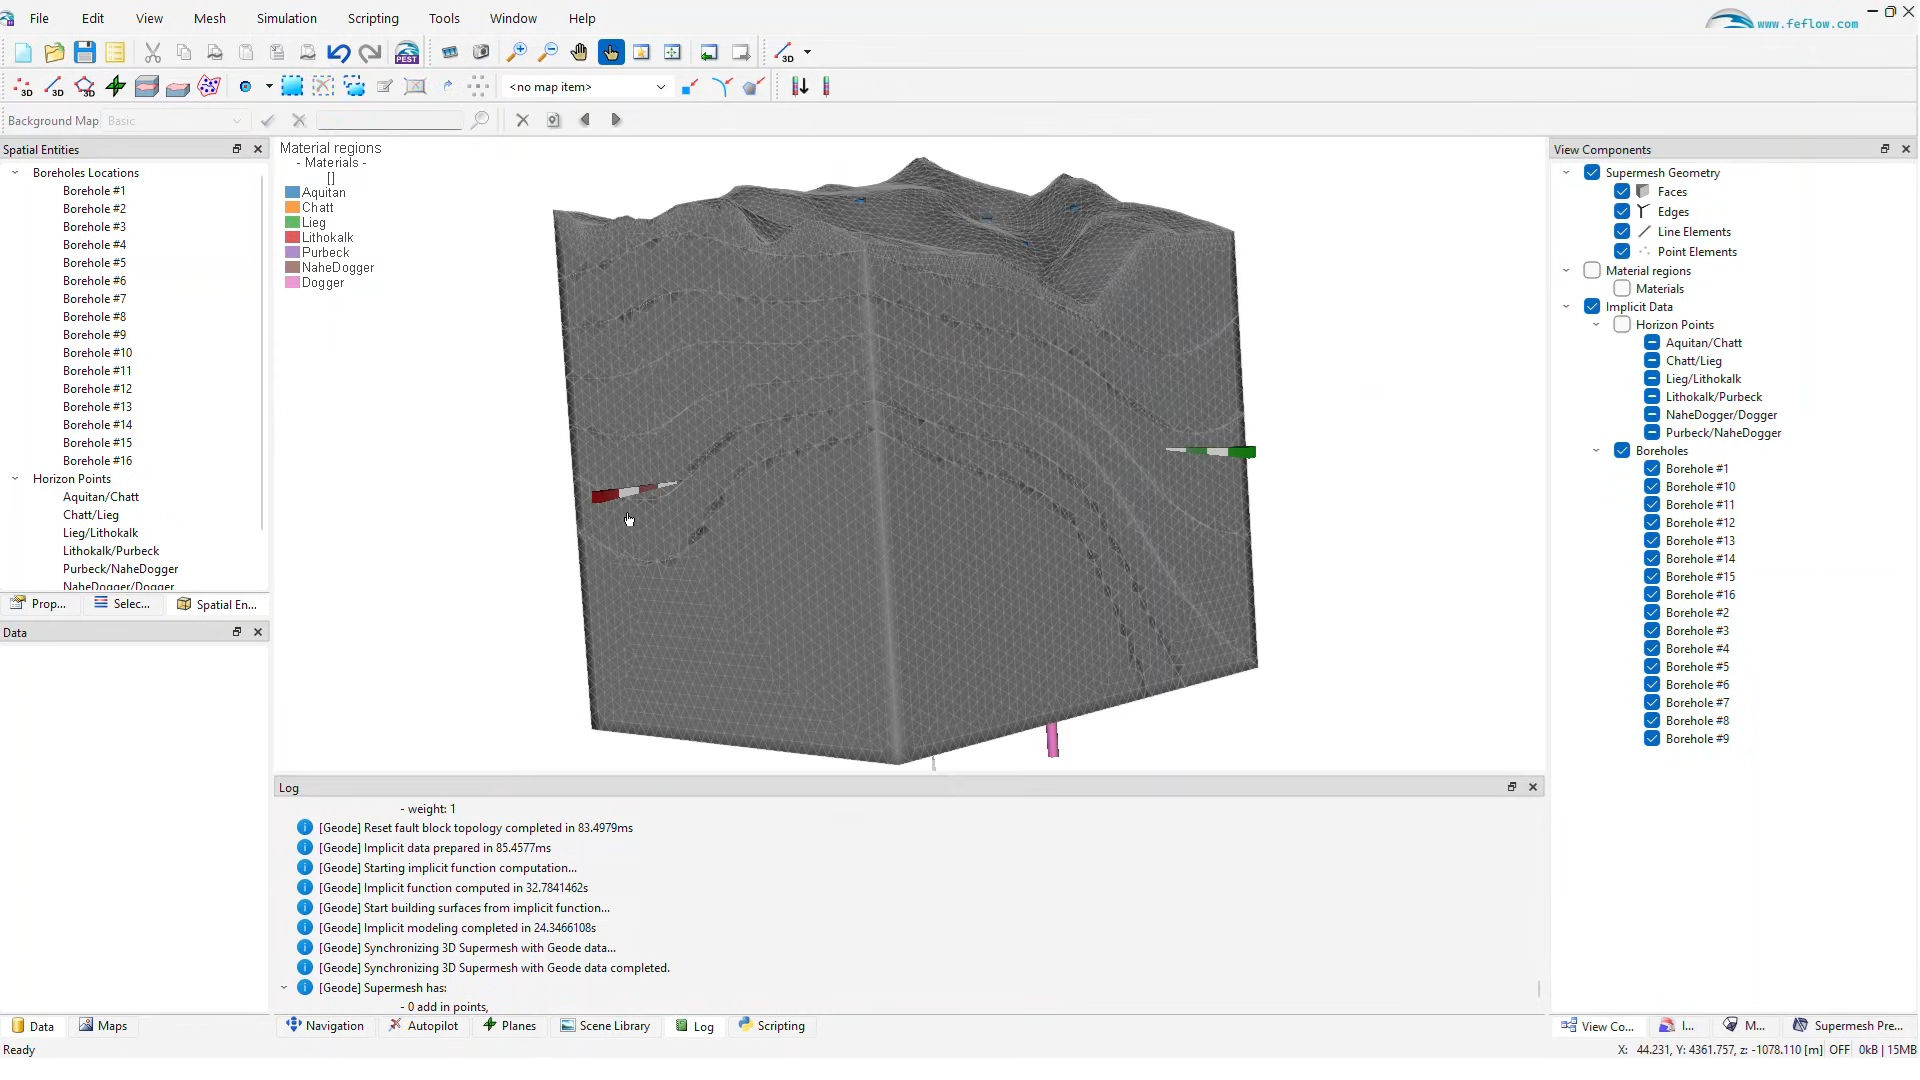Screen dimensions: 1920x1080
Task: Switch to the Navigation tab
Action: (x=325, y=1026)
